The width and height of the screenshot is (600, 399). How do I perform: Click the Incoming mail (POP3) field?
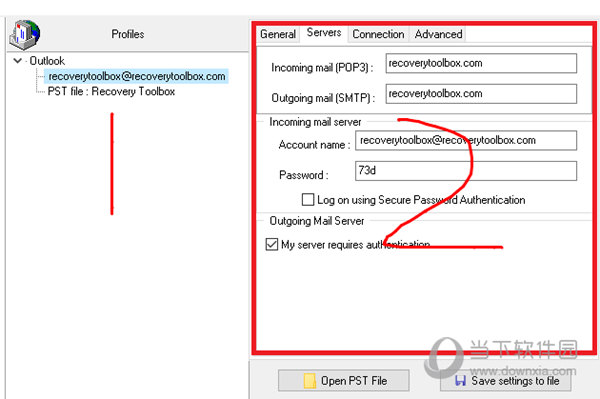coord(481,63)
